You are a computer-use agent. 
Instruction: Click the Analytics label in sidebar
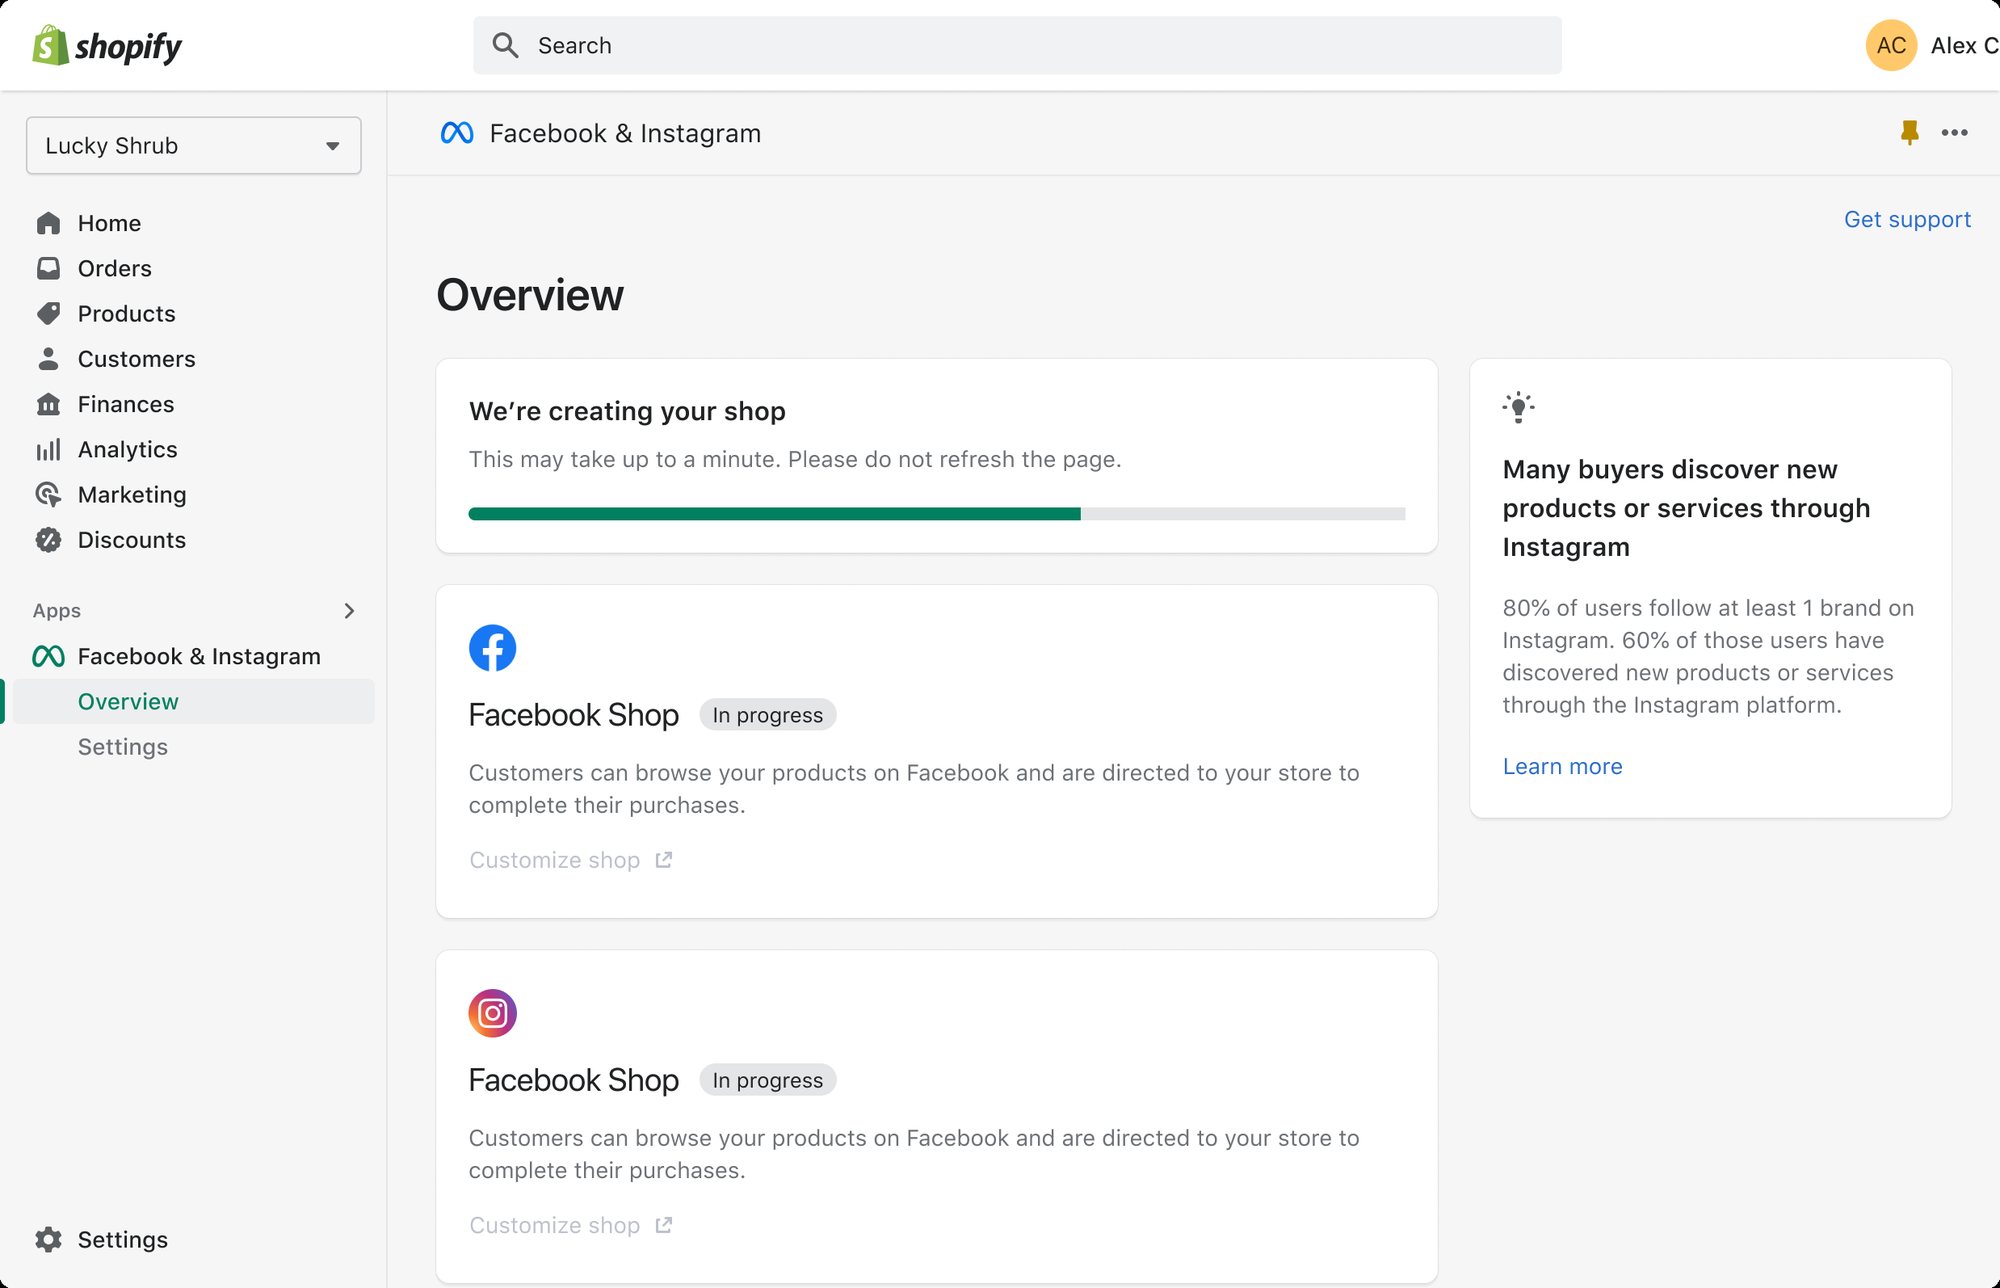(x=128, y=449)
